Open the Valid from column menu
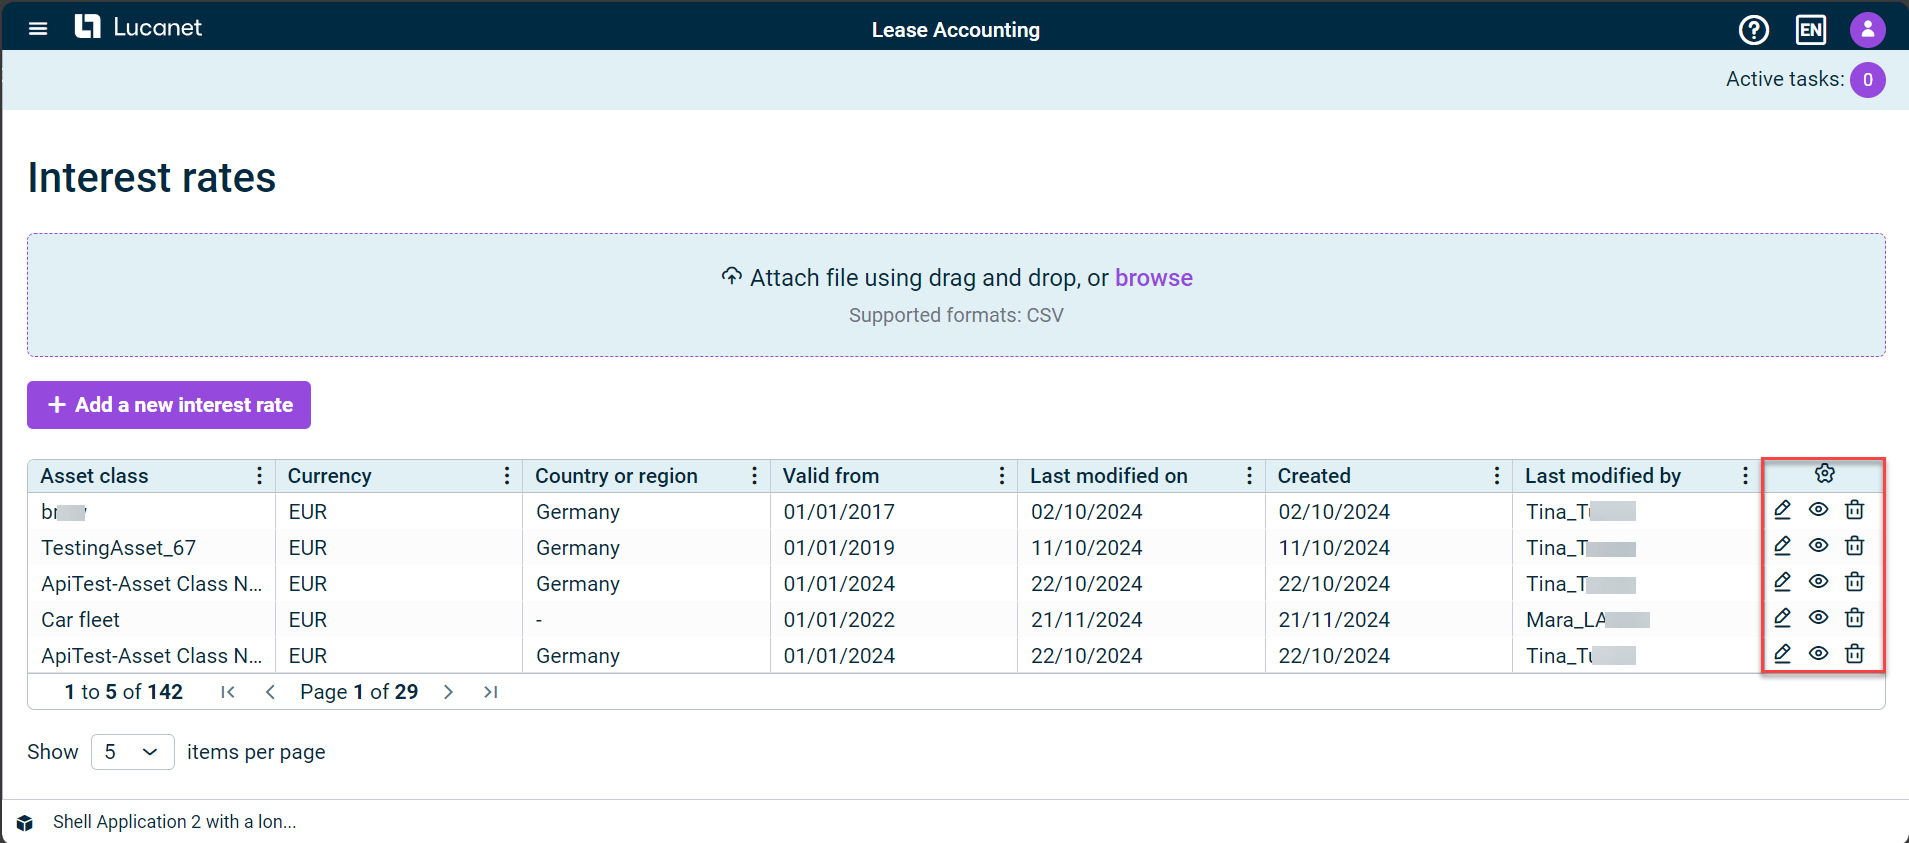Viewport: 1909px width, 843px height. pyautogui.click(x=1002, y=476)
